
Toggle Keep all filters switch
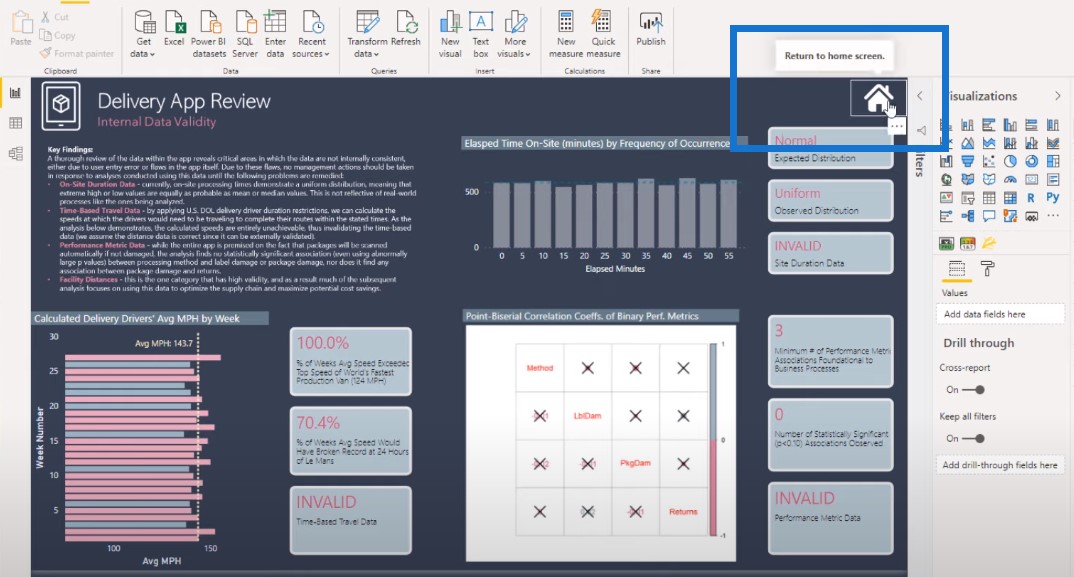click(973, 439)
